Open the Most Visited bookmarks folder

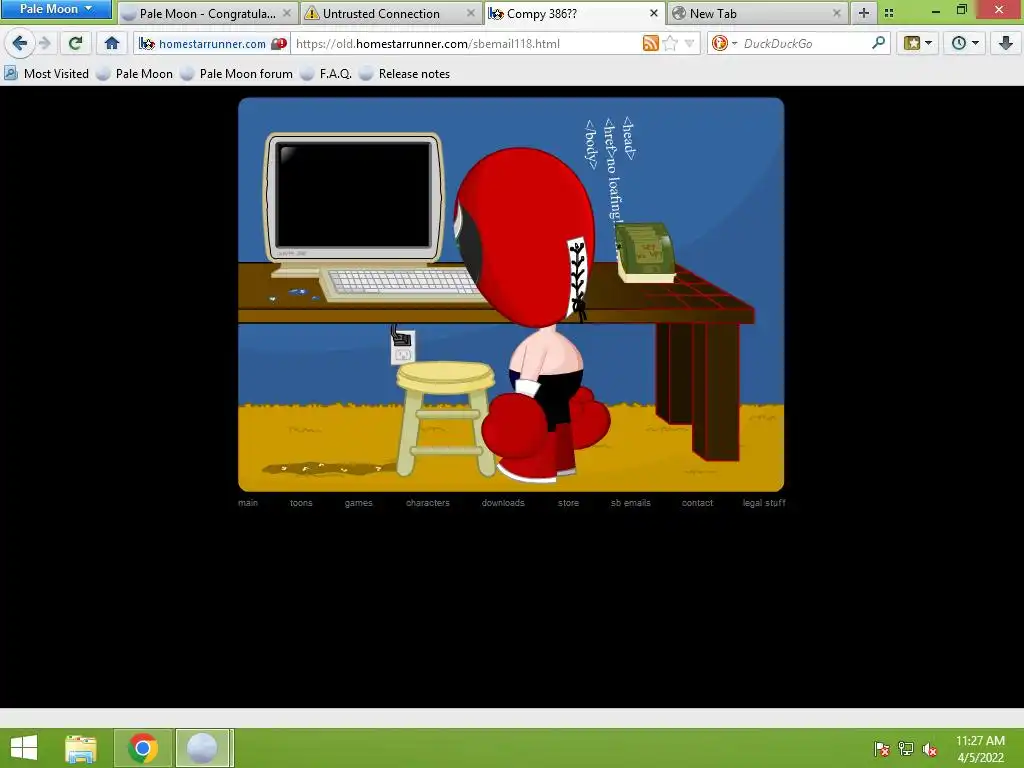click(46, 74)
